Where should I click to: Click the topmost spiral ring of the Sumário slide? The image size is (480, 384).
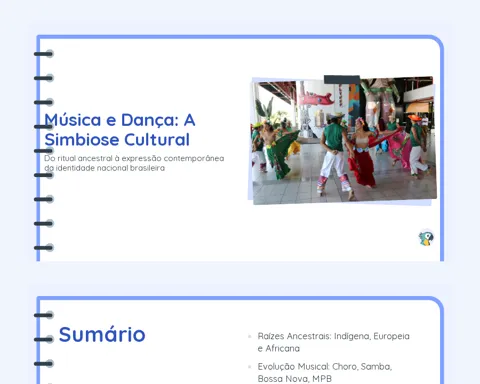pyautogui.click(x=44, y=315)
